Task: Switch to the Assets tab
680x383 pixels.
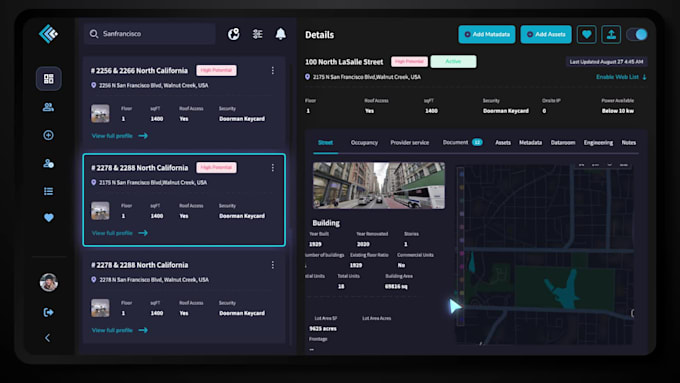Action: pos(503,143)
